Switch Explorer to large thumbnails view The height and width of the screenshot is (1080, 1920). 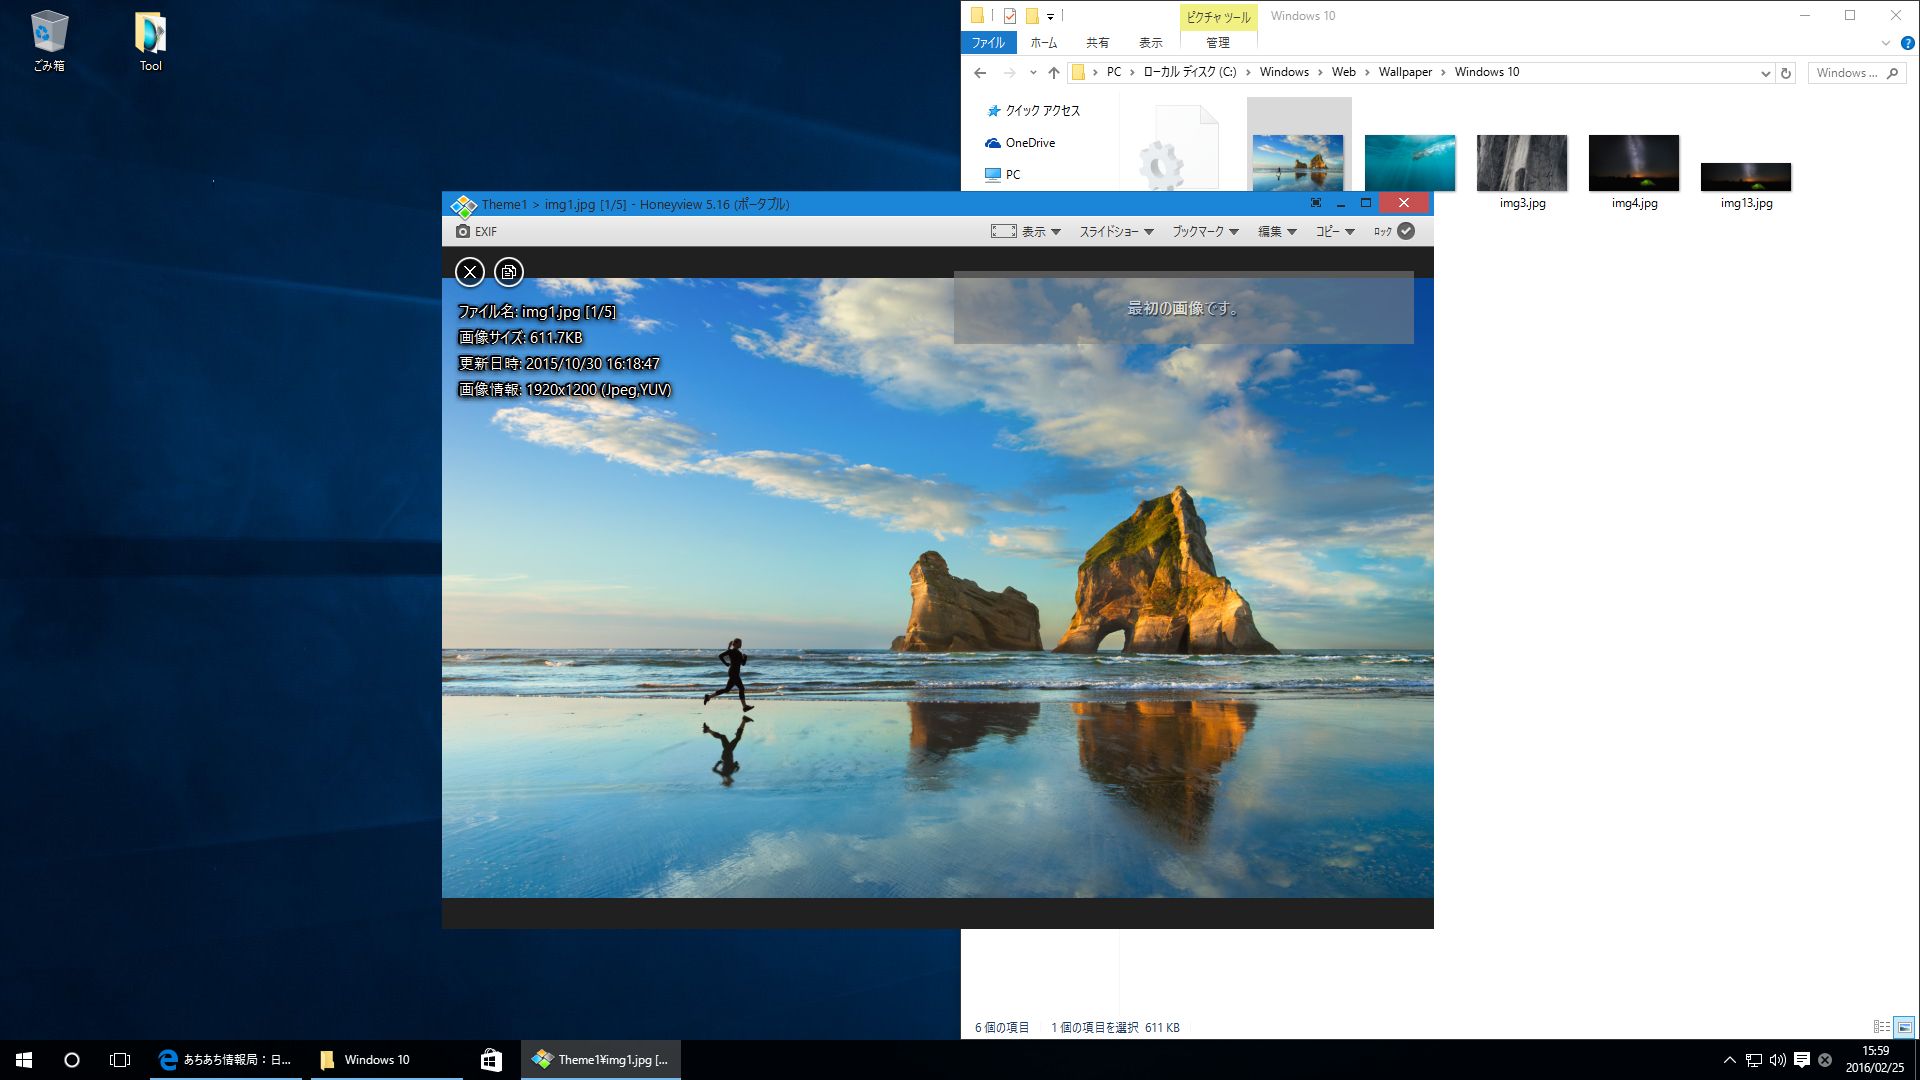pyautogui.click(x=1904, y=1027)
